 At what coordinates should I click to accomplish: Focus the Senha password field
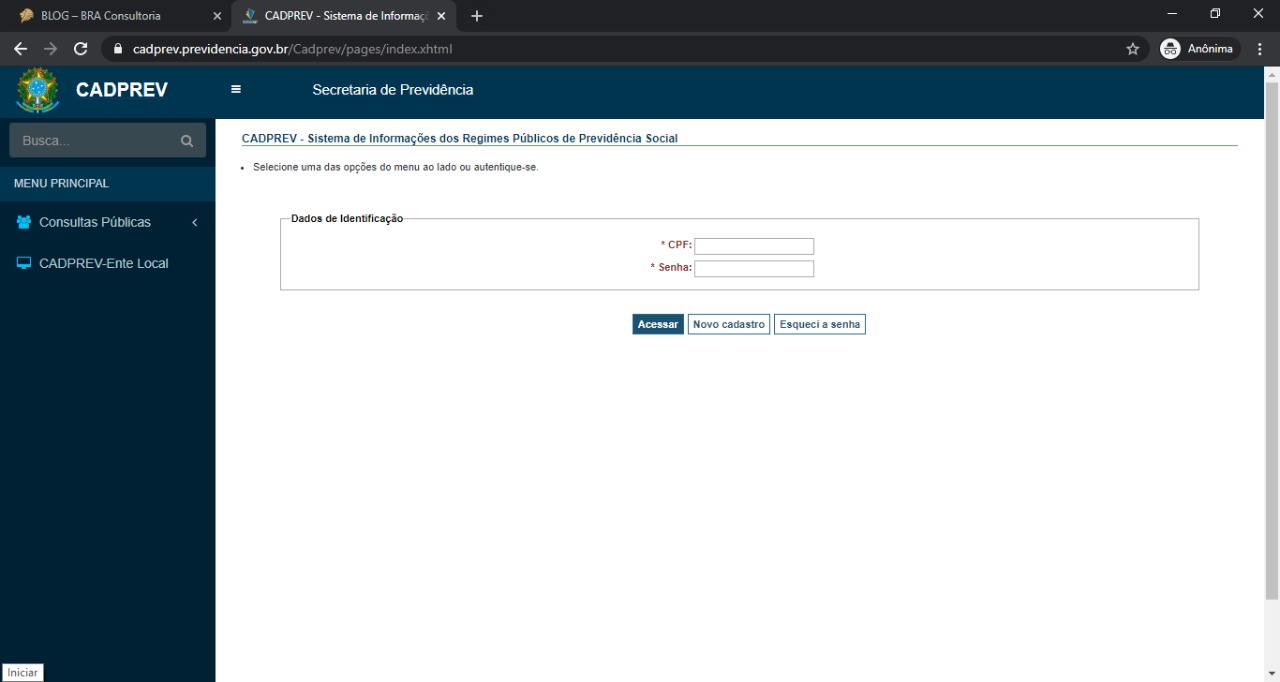pos(754,269)
